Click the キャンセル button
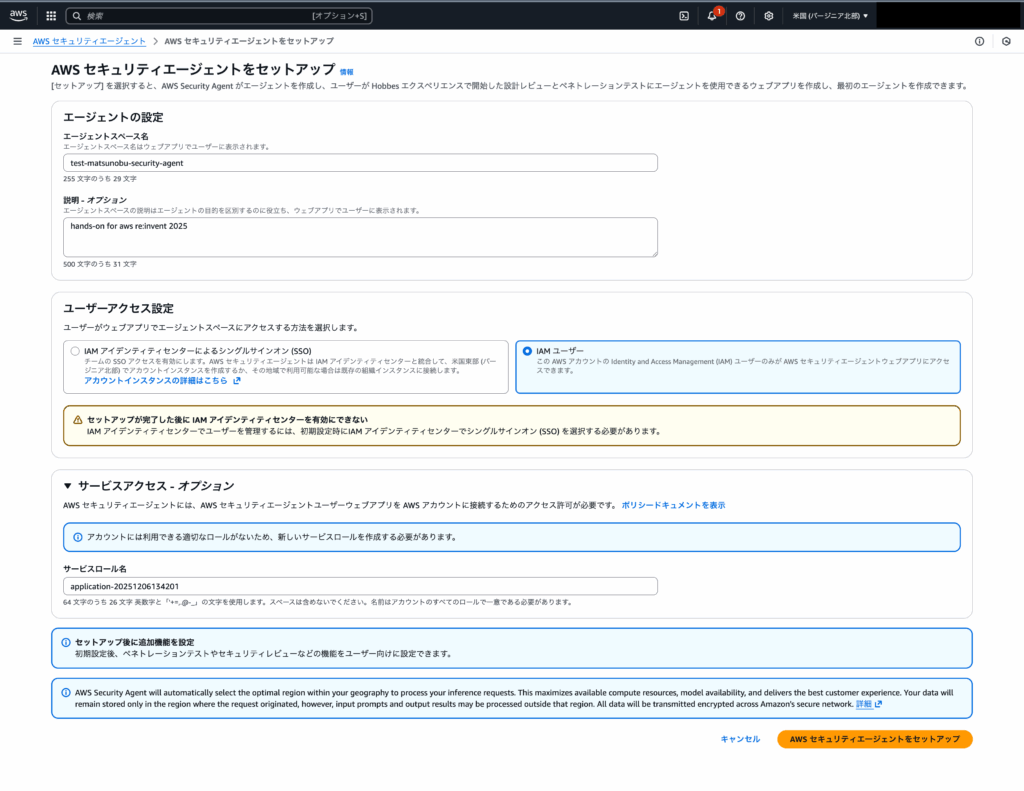Screen dimensions: 1024x791 coord(740,739)
